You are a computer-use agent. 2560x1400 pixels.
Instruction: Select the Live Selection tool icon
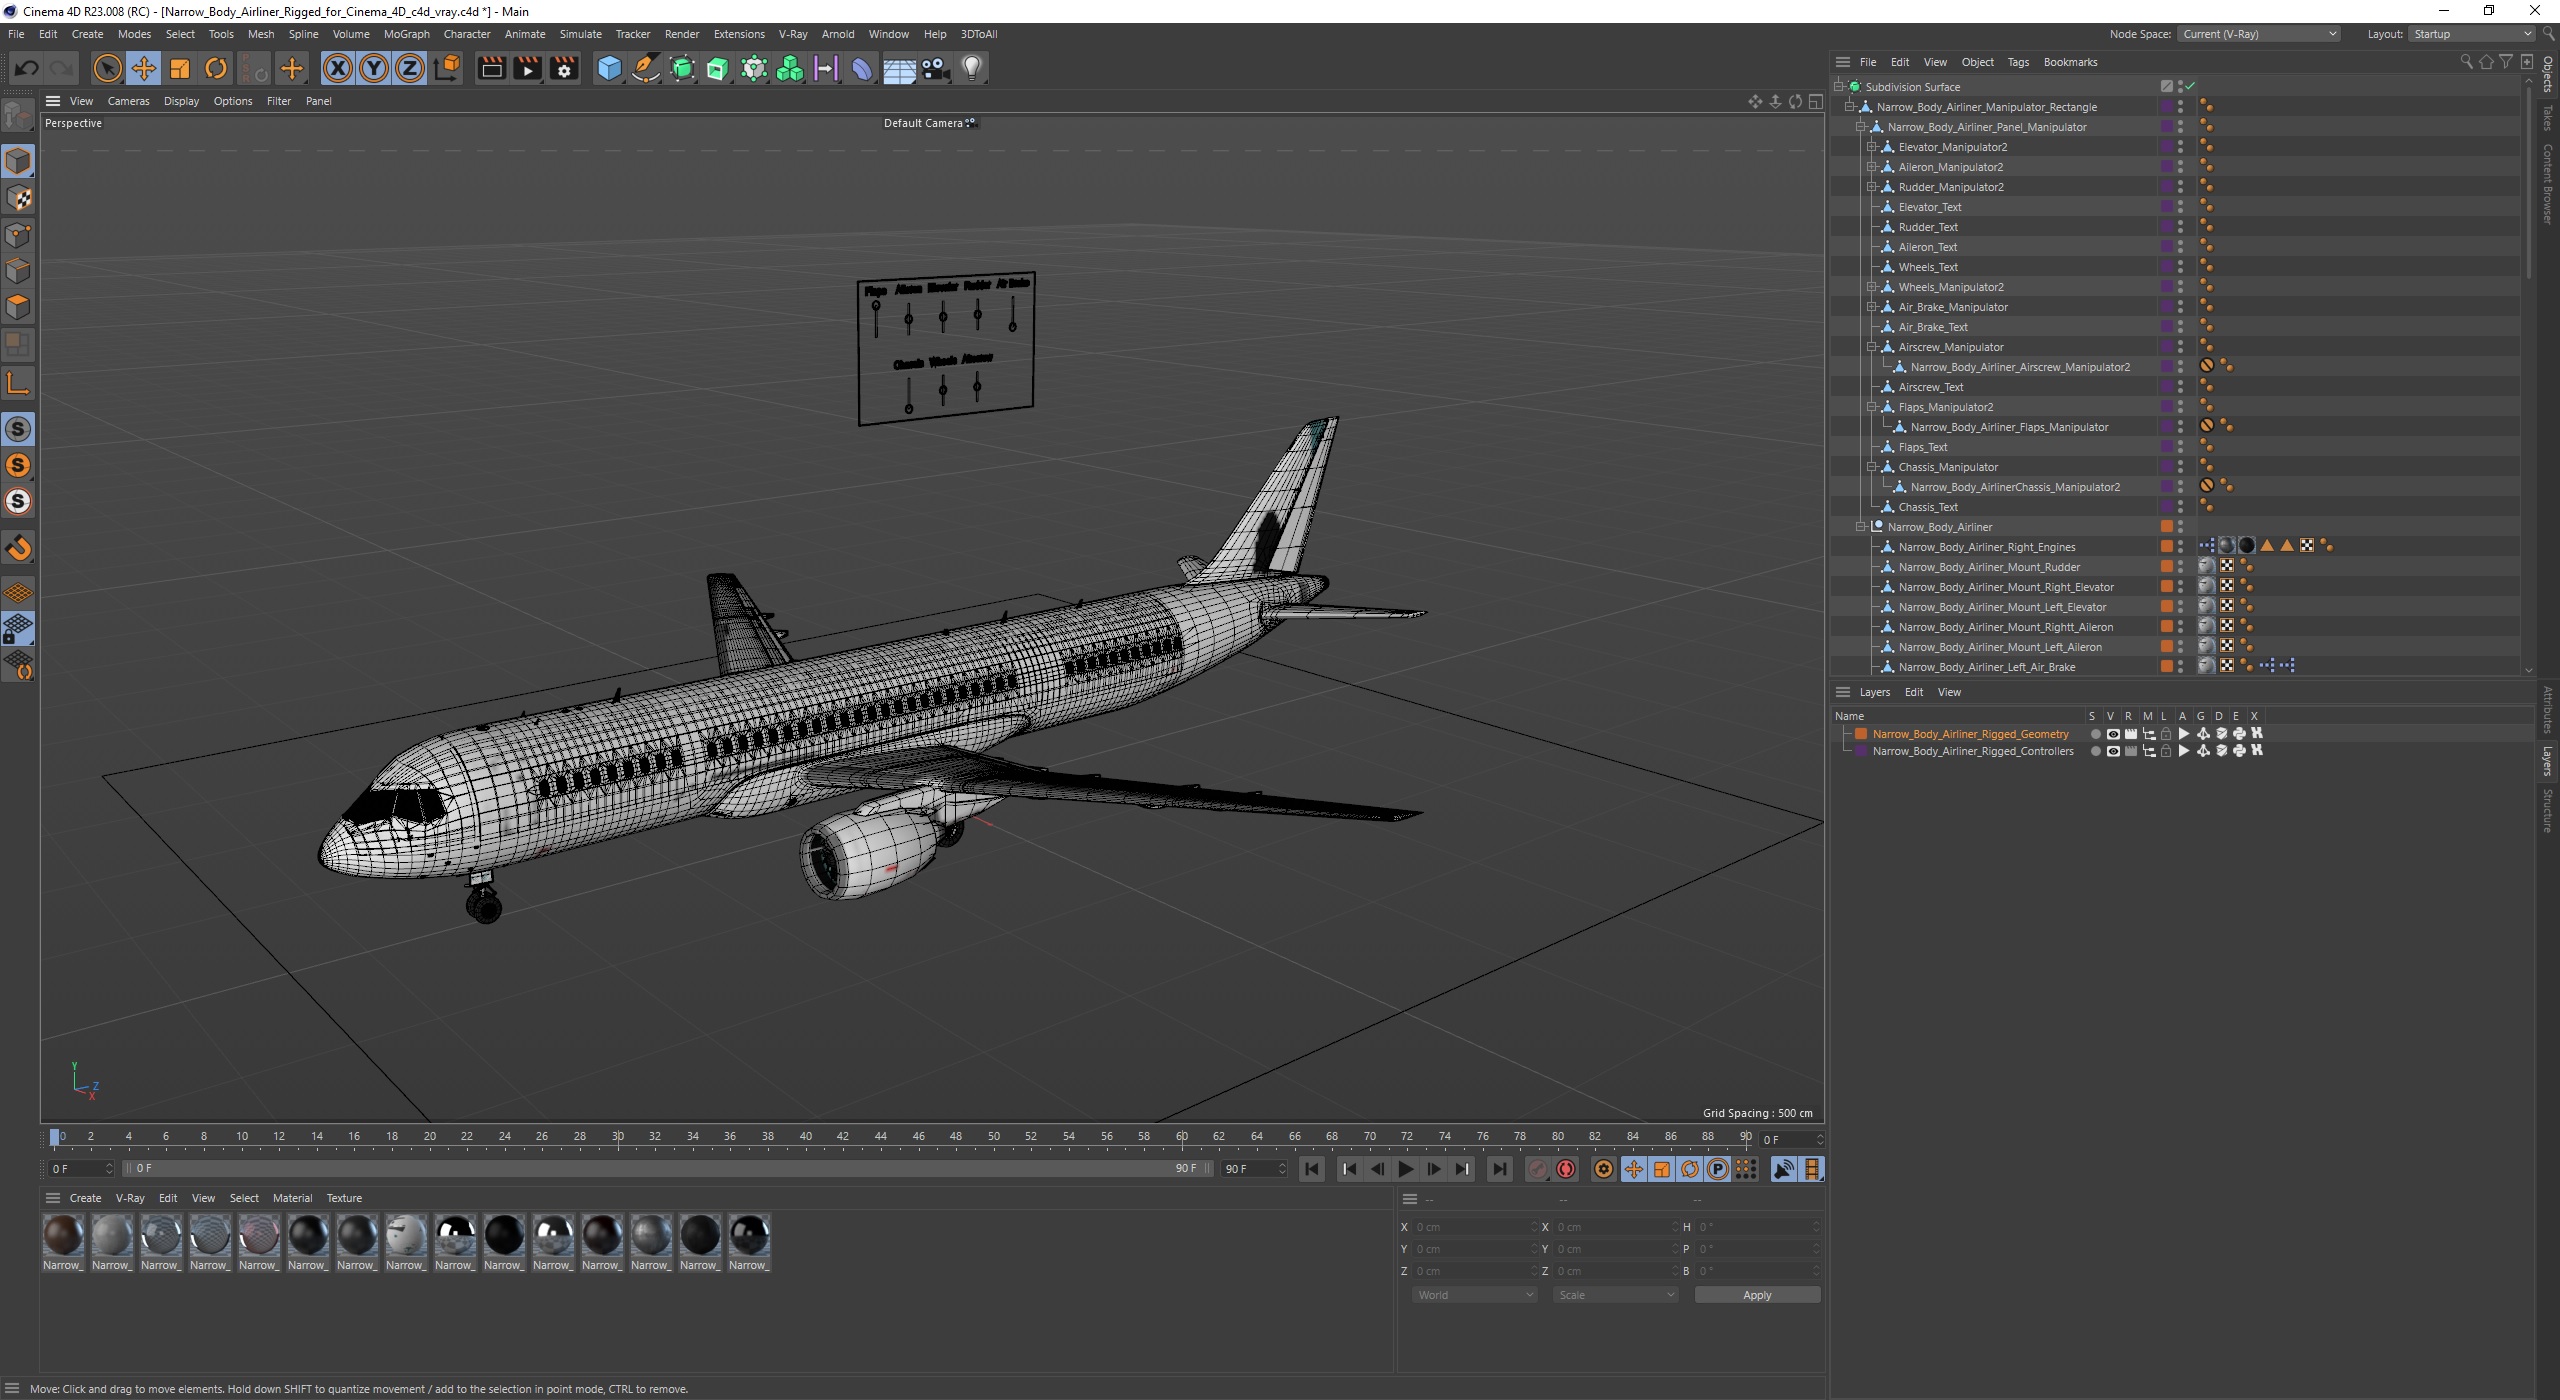click(x=107, y=67)
